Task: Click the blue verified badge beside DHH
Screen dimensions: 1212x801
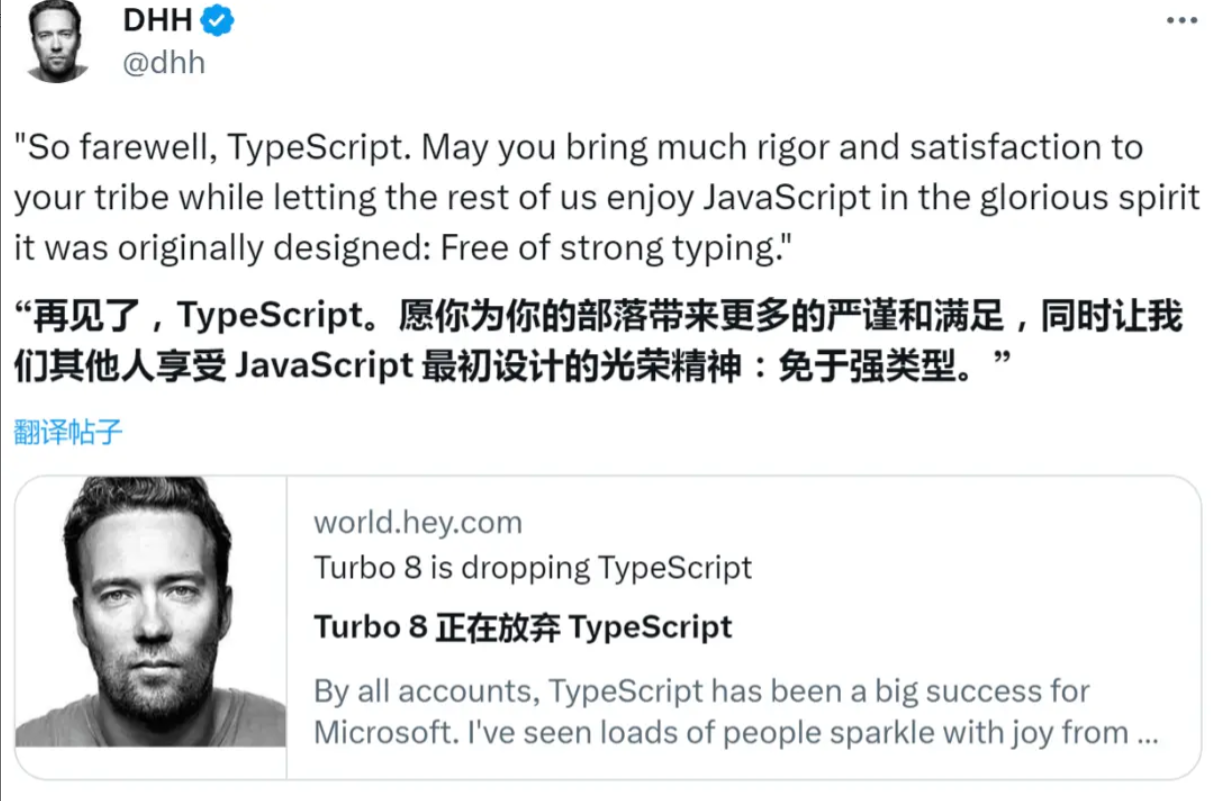Action: point(218,21)
